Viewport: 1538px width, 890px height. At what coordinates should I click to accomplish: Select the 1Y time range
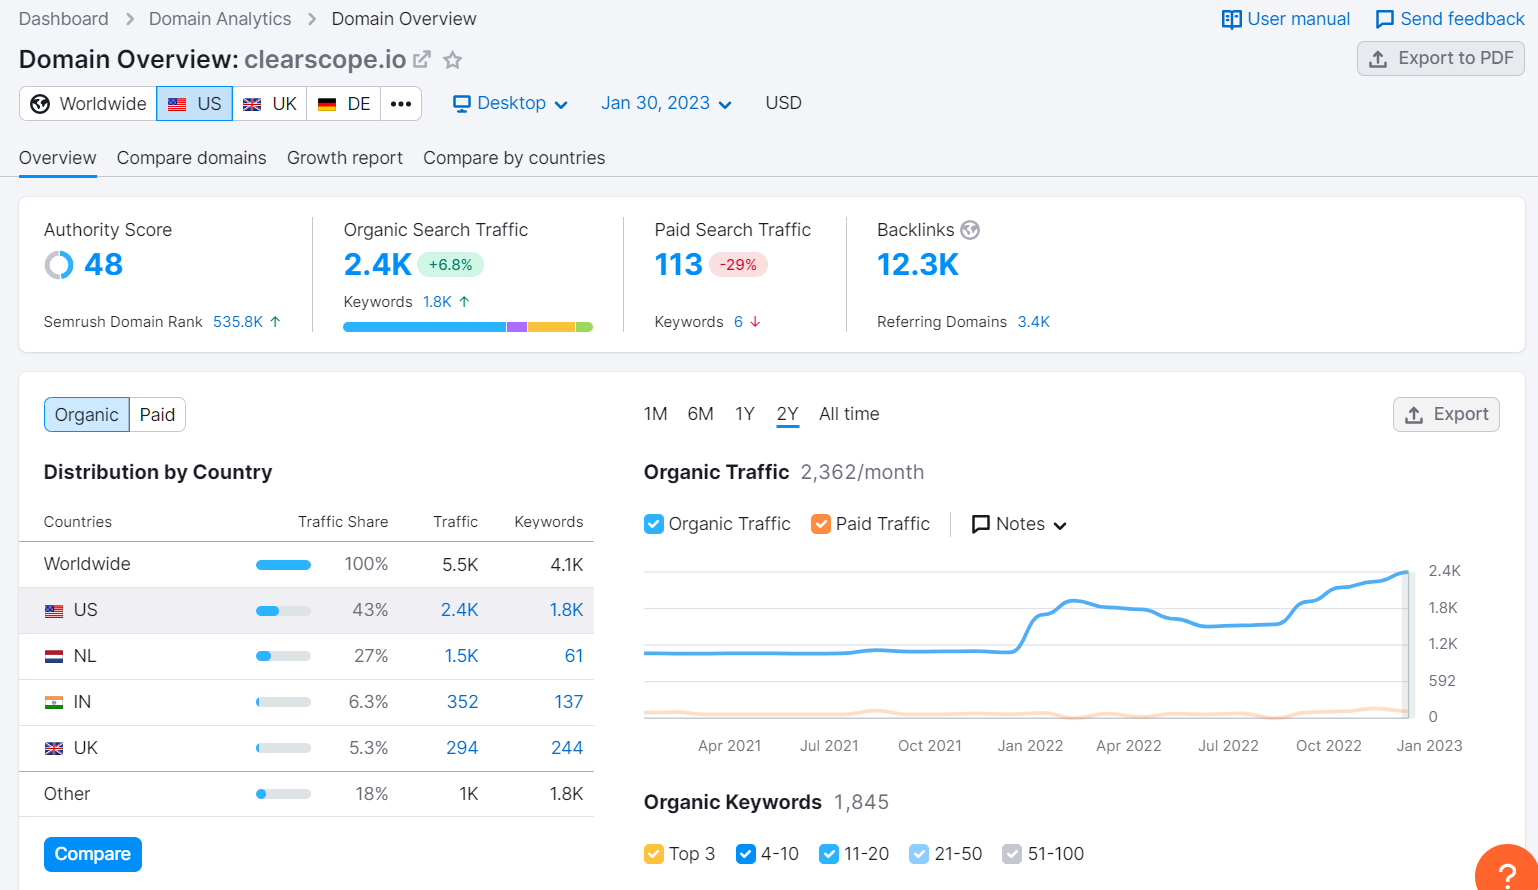click(745, 414)
